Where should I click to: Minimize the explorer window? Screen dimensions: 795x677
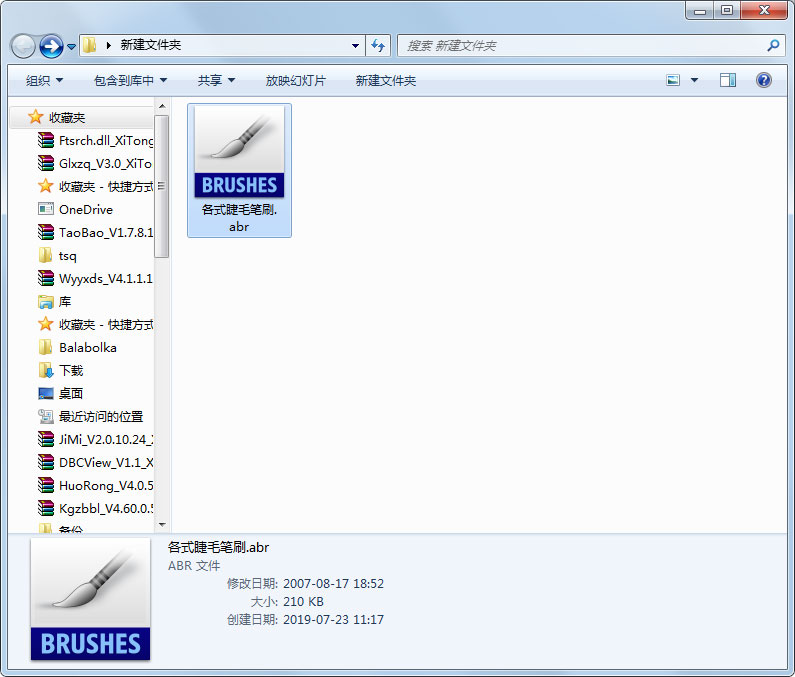click(x=700, y=10)
